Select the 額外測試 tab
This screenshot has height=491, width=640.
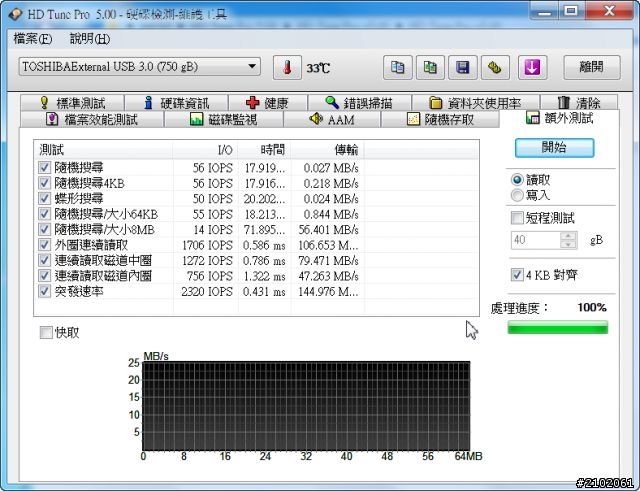(560, 118)
